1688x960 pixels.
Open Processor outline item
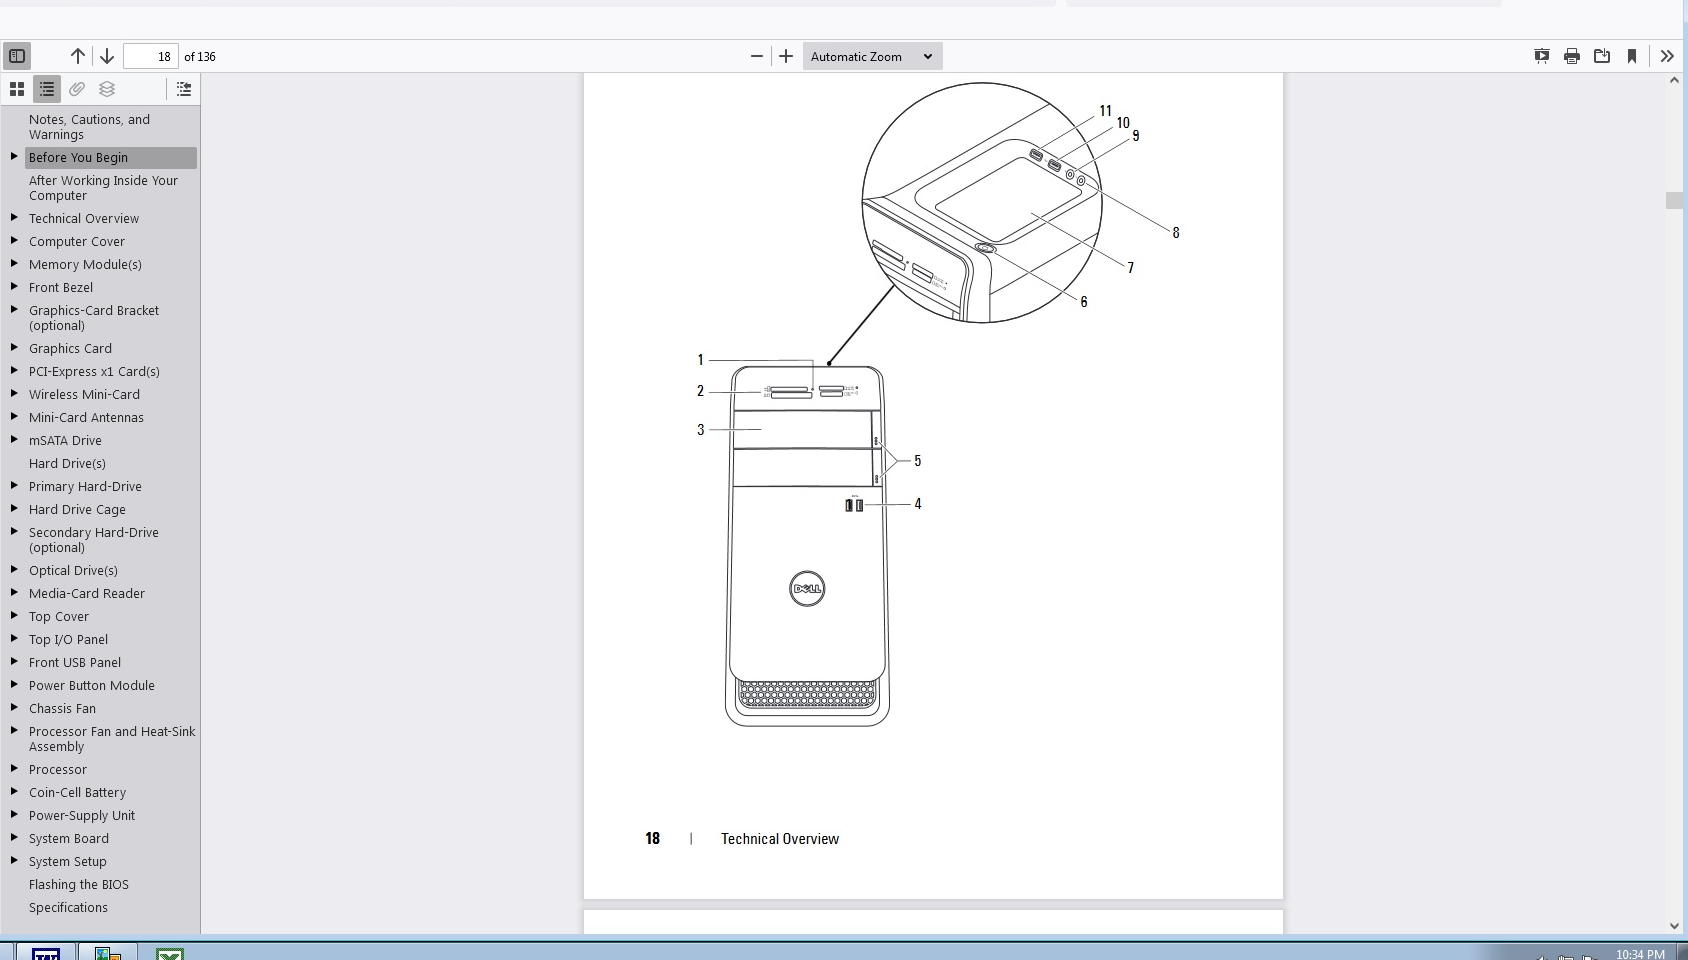[58, 769]
